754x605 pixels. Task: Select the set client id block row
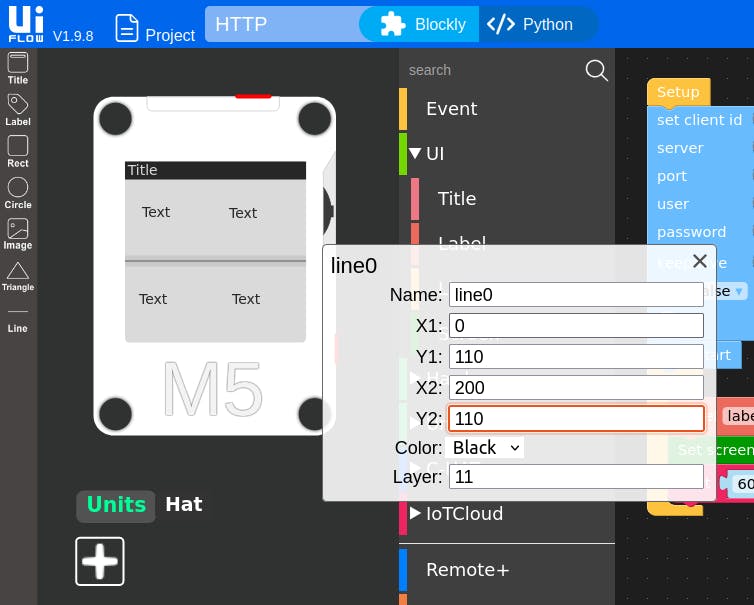[700, 120]
